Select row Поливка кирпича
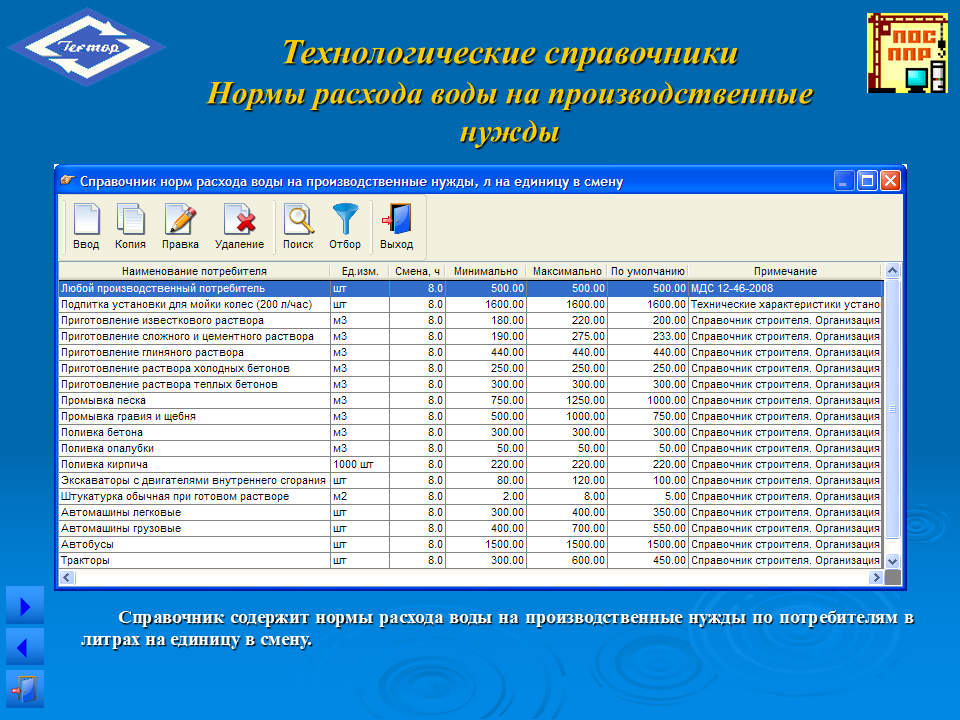Screen dimensions: 960x720 (470, 464)
